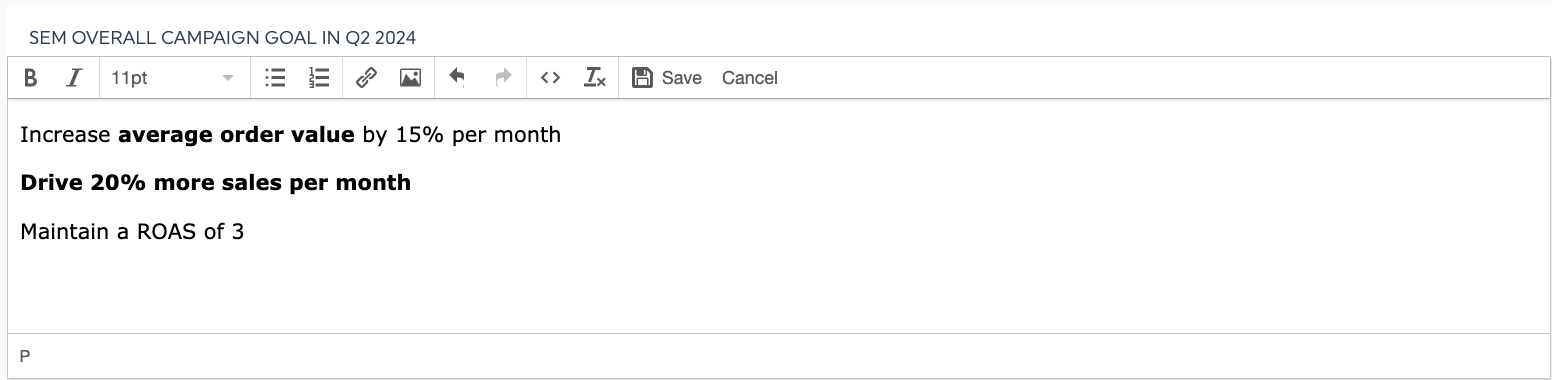
Task: Insert an image via the picture icon
Action: coord(410,78)
